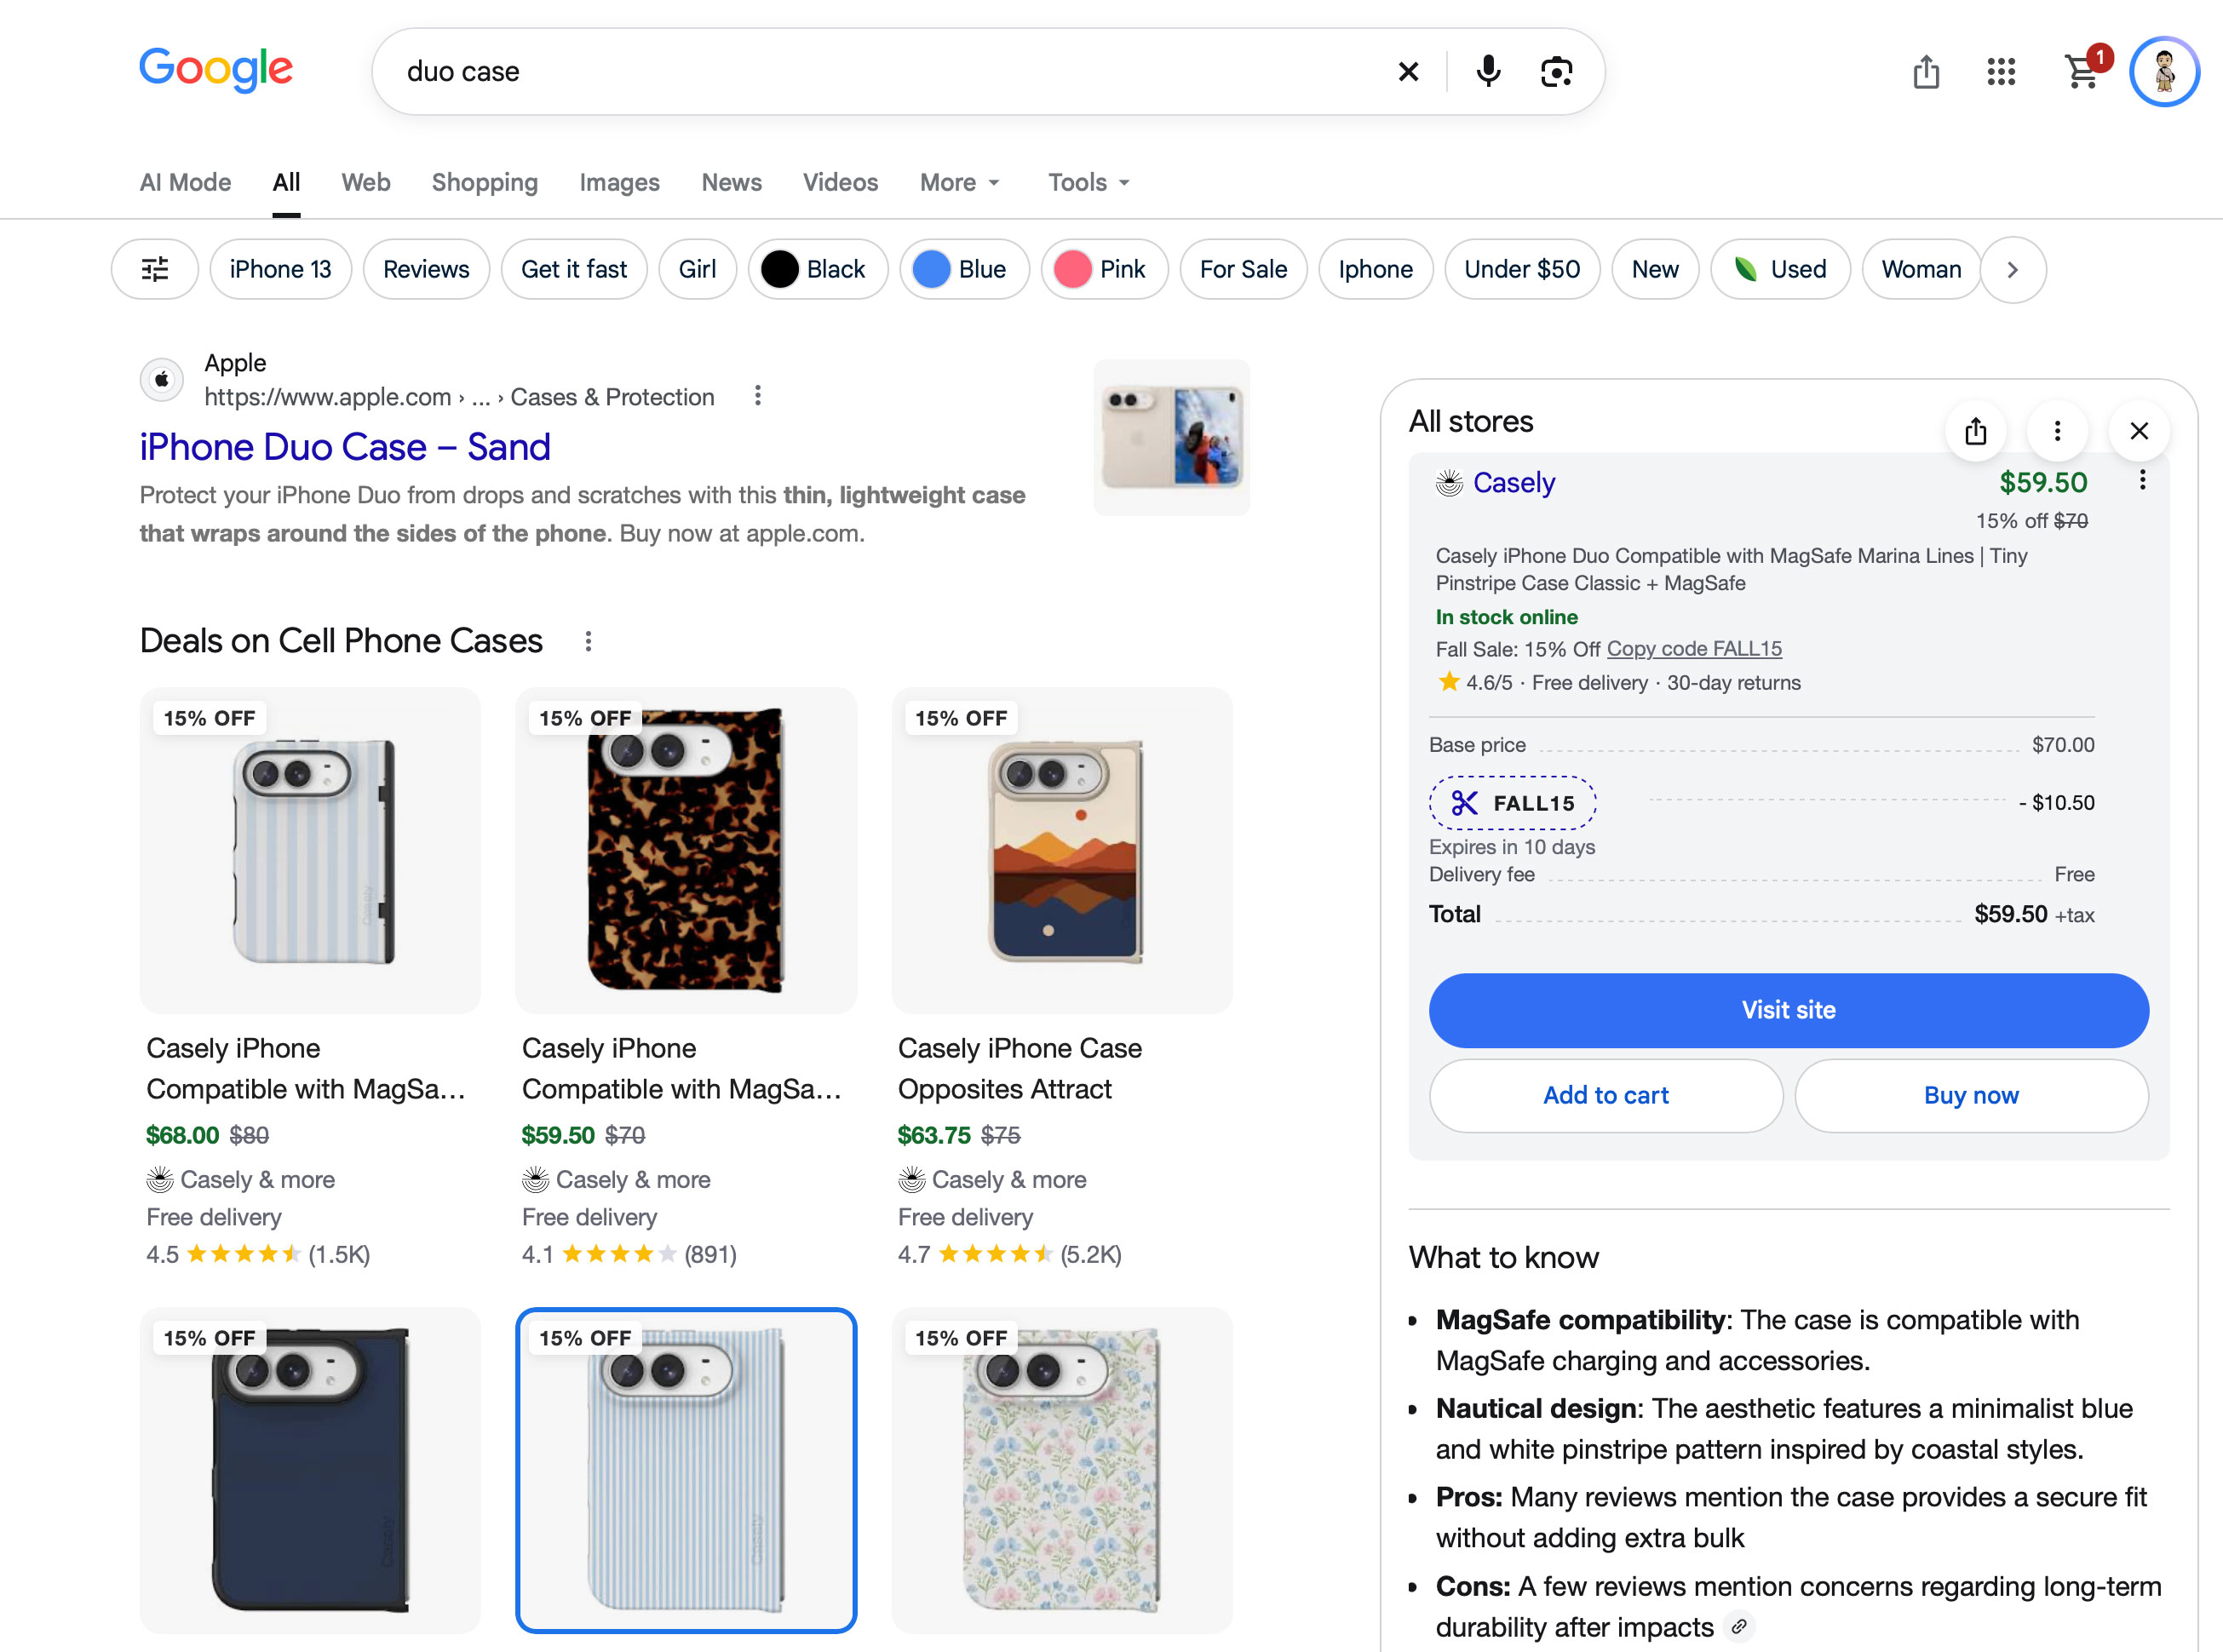The height and width of the screenshot is (1652, 2223).
Task: Click the Add to cart button
Action: pyautogui.click(x=1606, y=1095)
